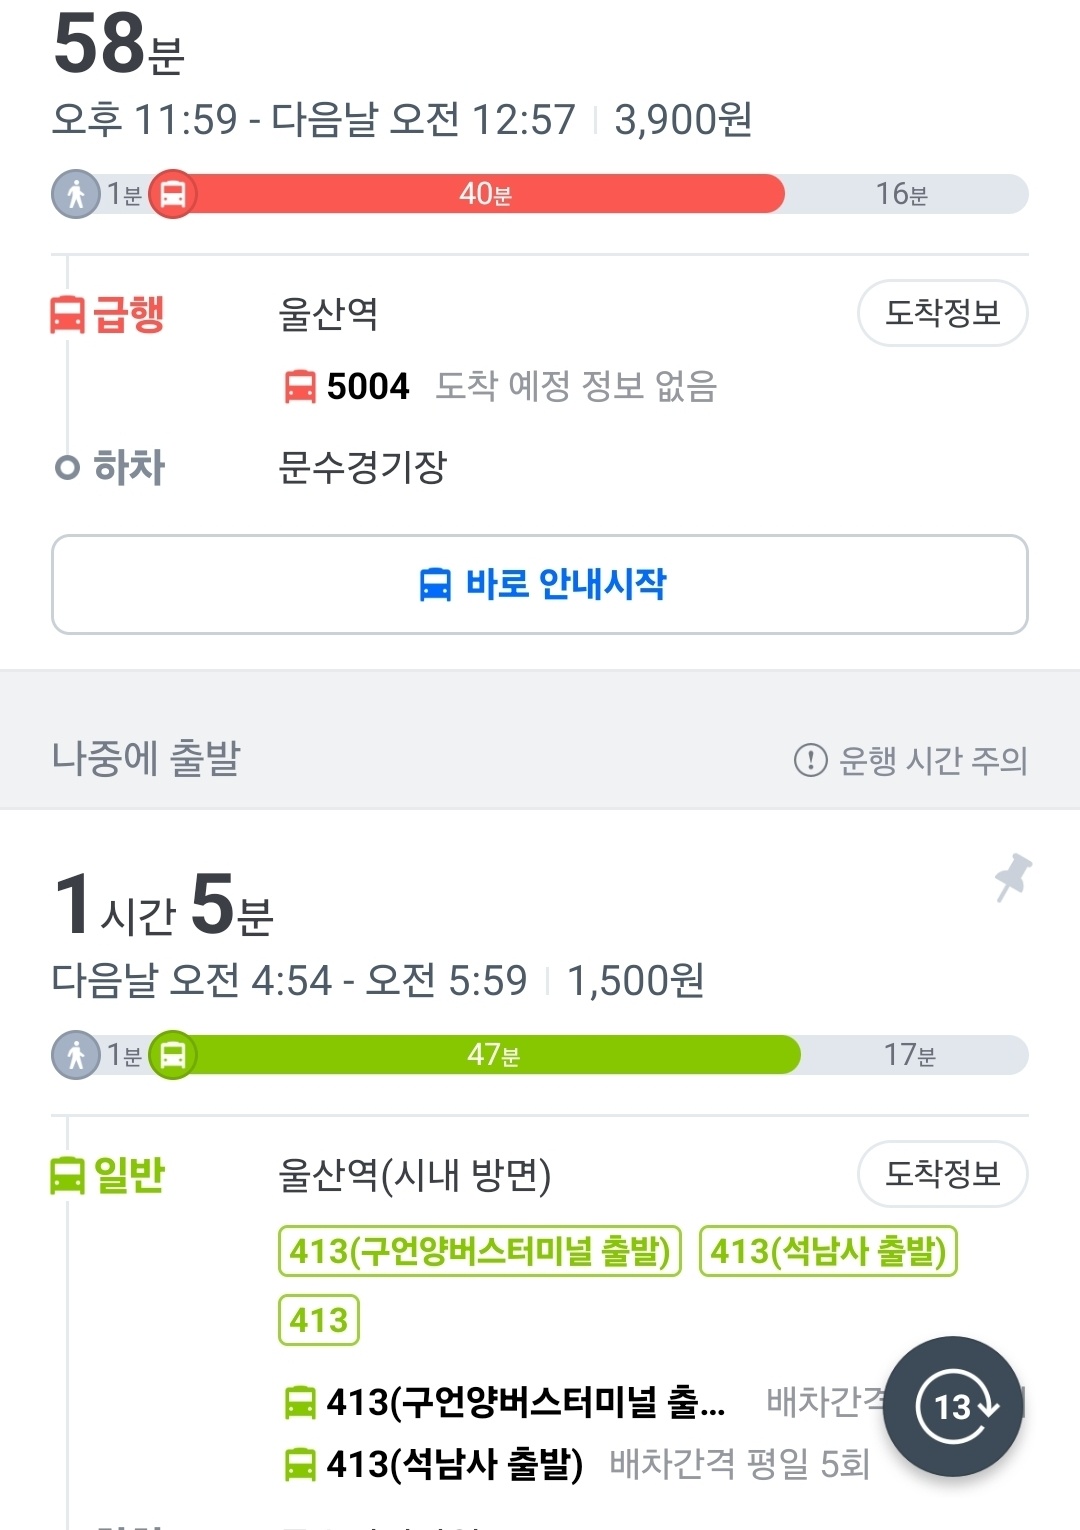Click the red express bus icon on timeline
The height and width of the screenshot is (1530, 1080).
coord(173,194)
